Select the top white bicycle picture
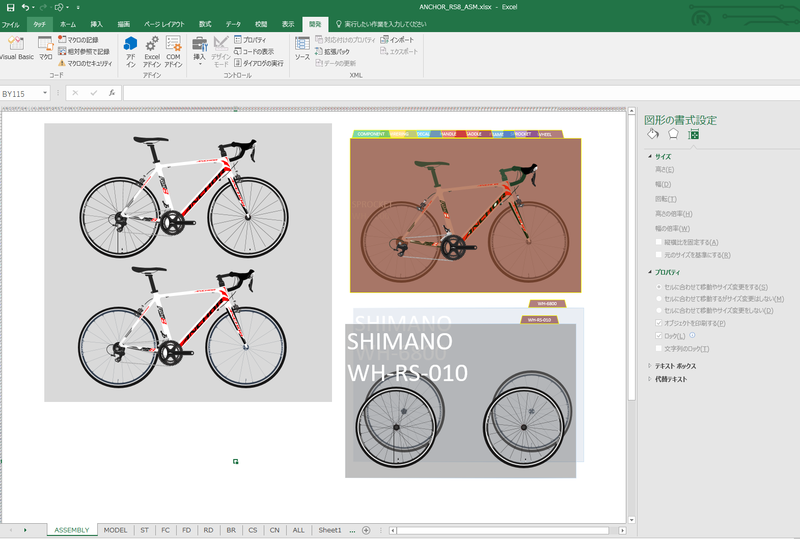Screen dimensions: 800x539 click(184, 197)
